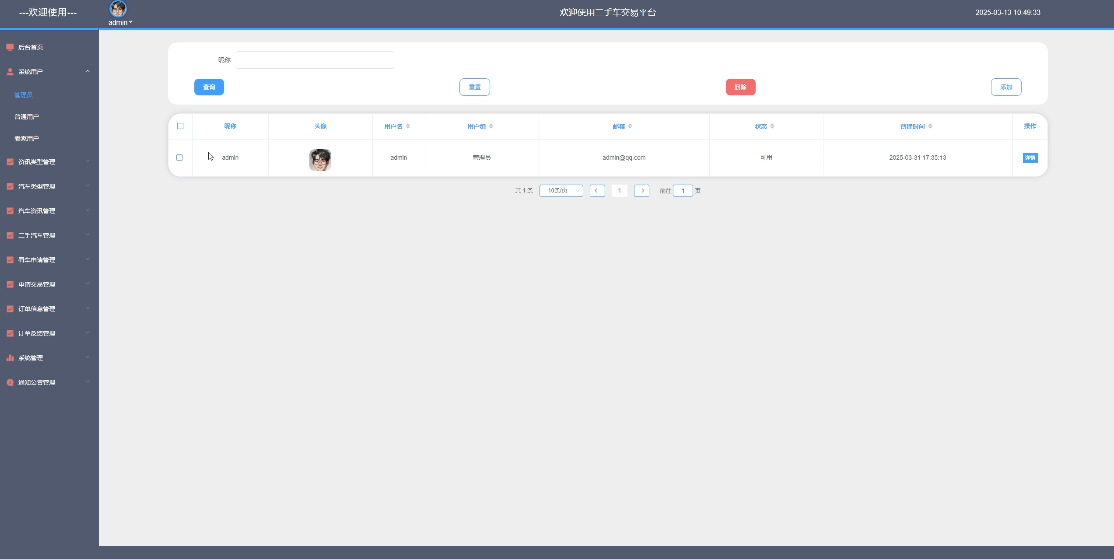Select 管理员 in the sidebar submenu
Screen dimensions: 1114x559
click(23, 94)
